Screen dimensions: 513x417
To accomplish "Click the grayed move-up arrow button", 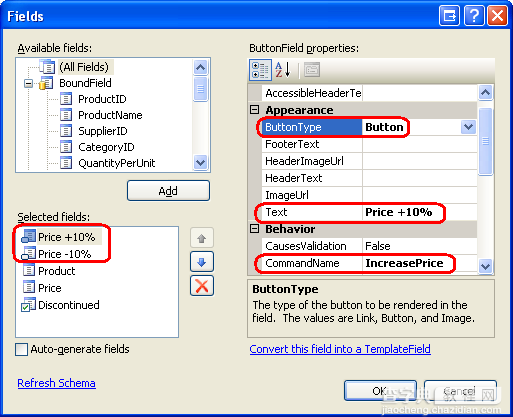I will [202, 238].
